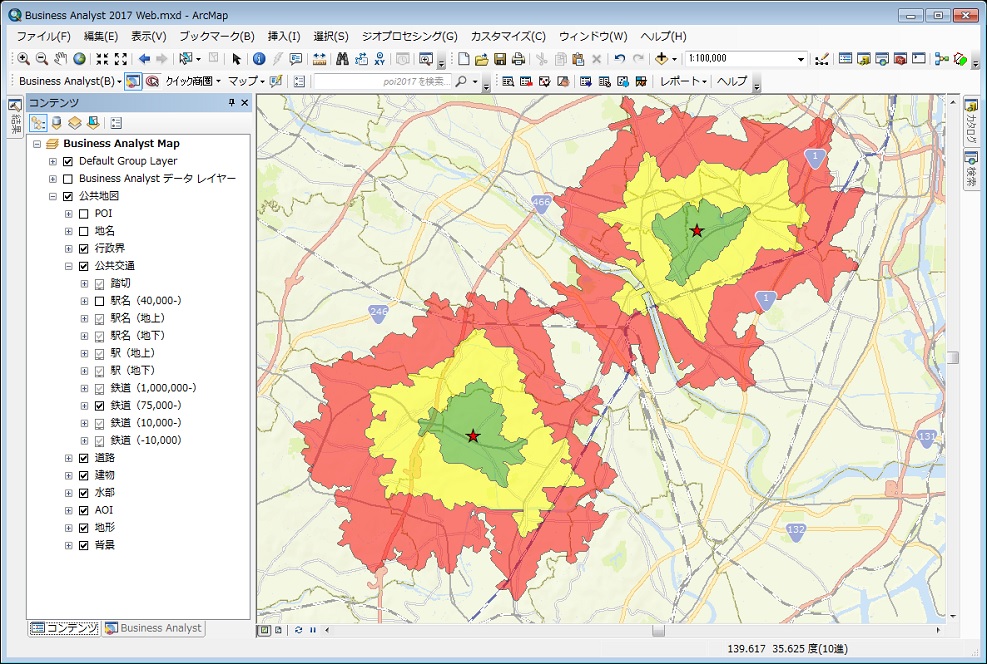
Task: Open the Table of Contents window icon
Action: pos(845,59)
